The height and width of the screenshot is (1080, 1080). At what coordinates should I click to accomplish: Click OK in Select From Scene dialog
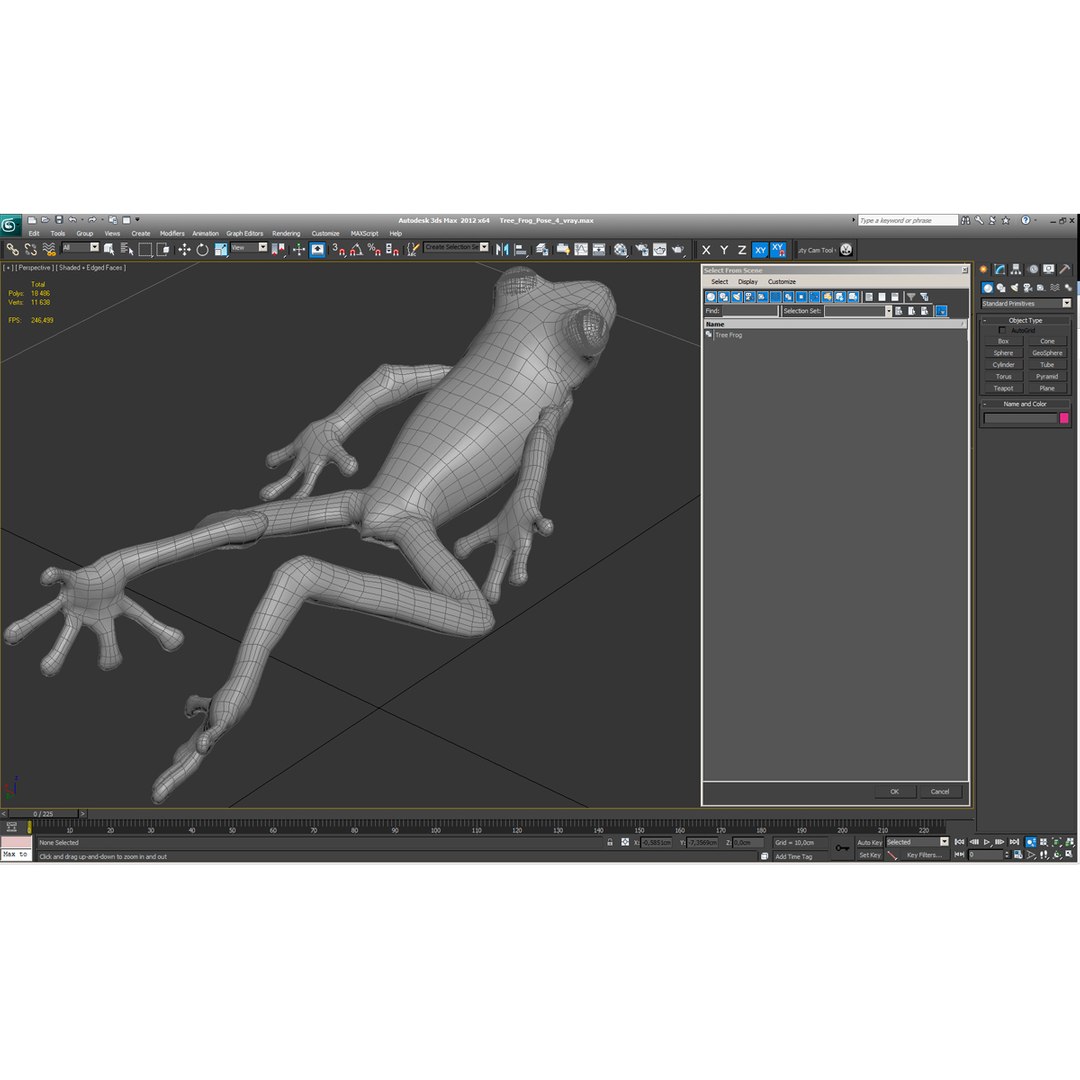[895, 791]
